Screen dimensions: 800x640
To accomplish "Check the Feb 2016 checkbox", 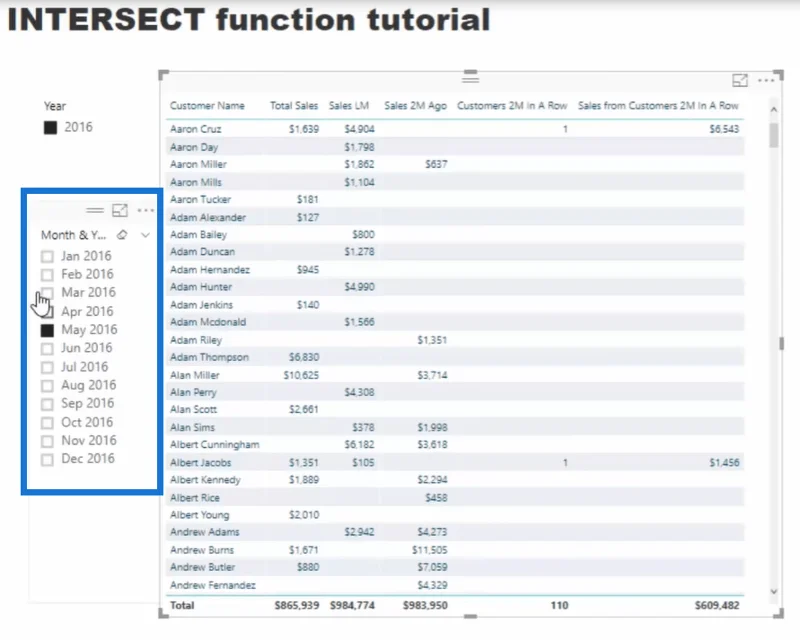I will click(47, 275).
